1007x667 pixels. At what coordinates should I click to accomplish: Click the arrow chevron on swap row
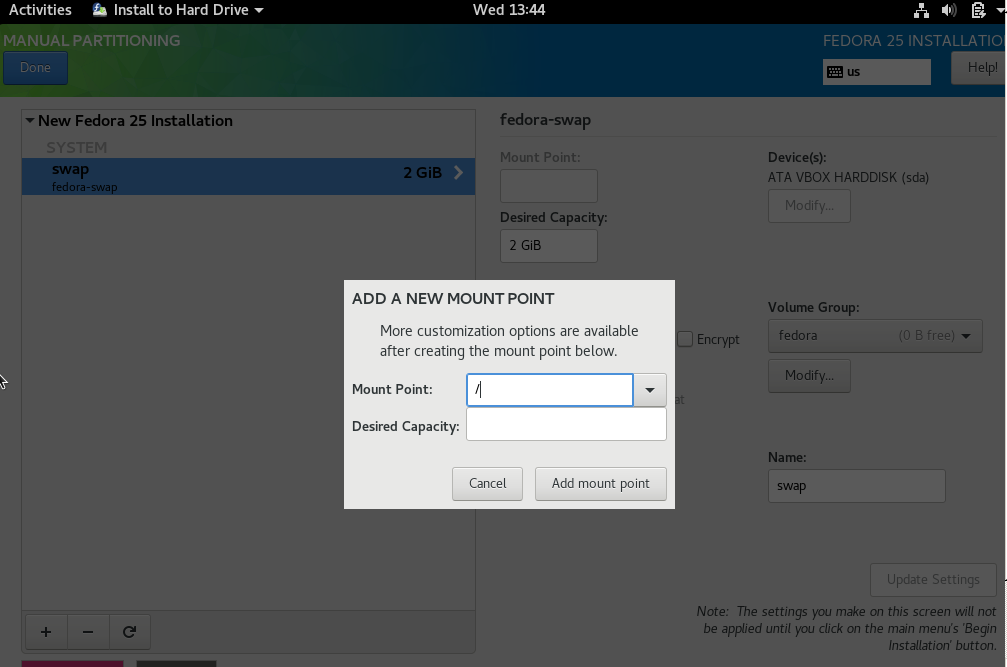pos(459,172)
